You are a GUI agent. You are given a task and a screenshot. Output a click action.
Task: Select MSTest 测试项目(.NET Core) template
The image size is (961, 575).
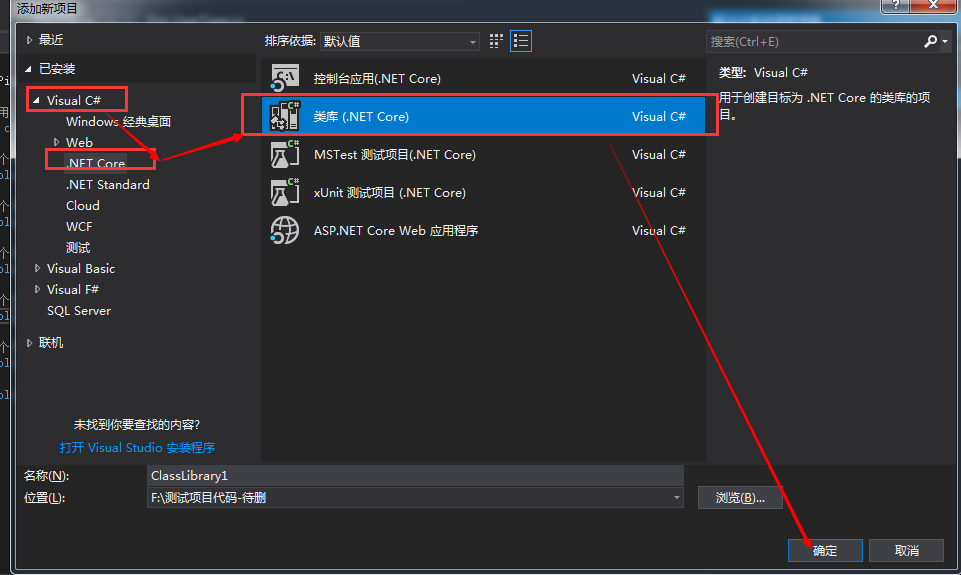coord(483,154)
